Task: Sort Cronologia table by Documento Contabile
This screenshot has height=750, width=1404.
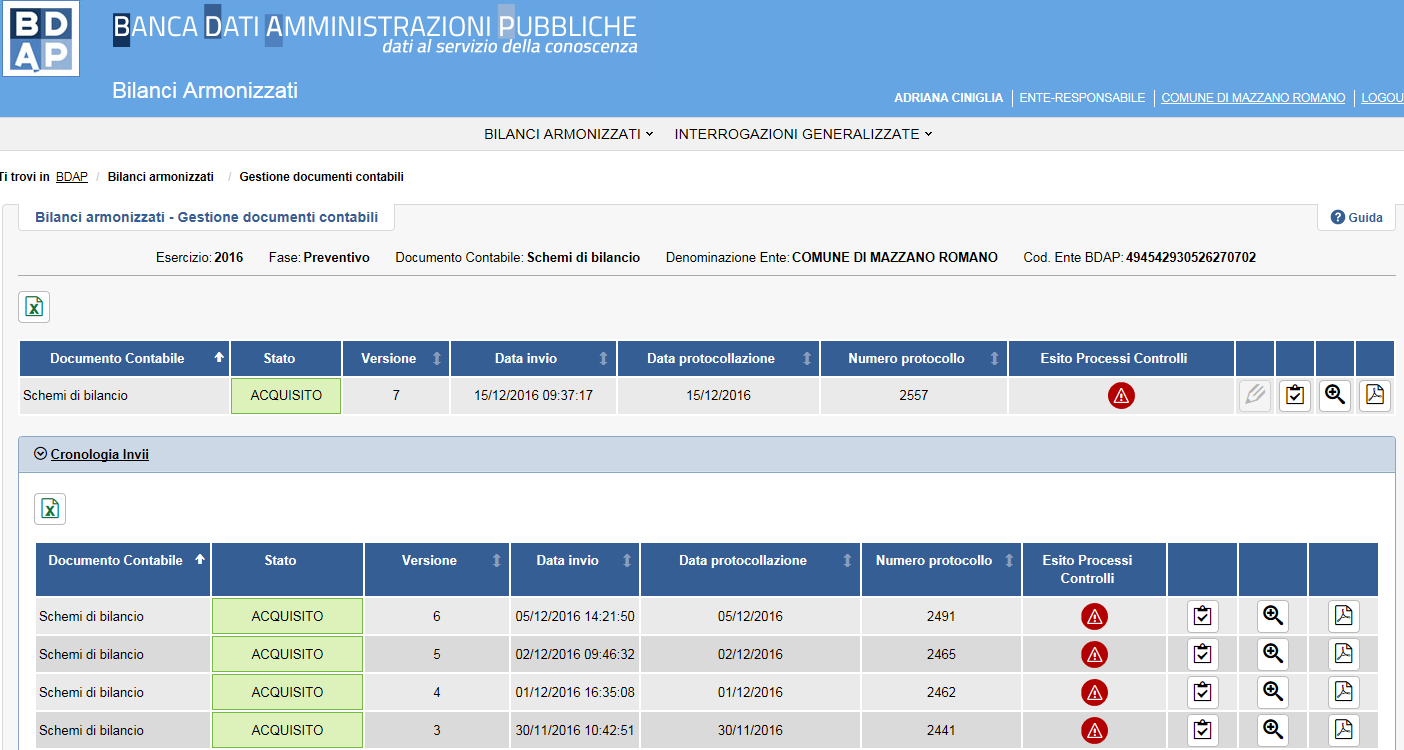Action: tap(123, 570)
